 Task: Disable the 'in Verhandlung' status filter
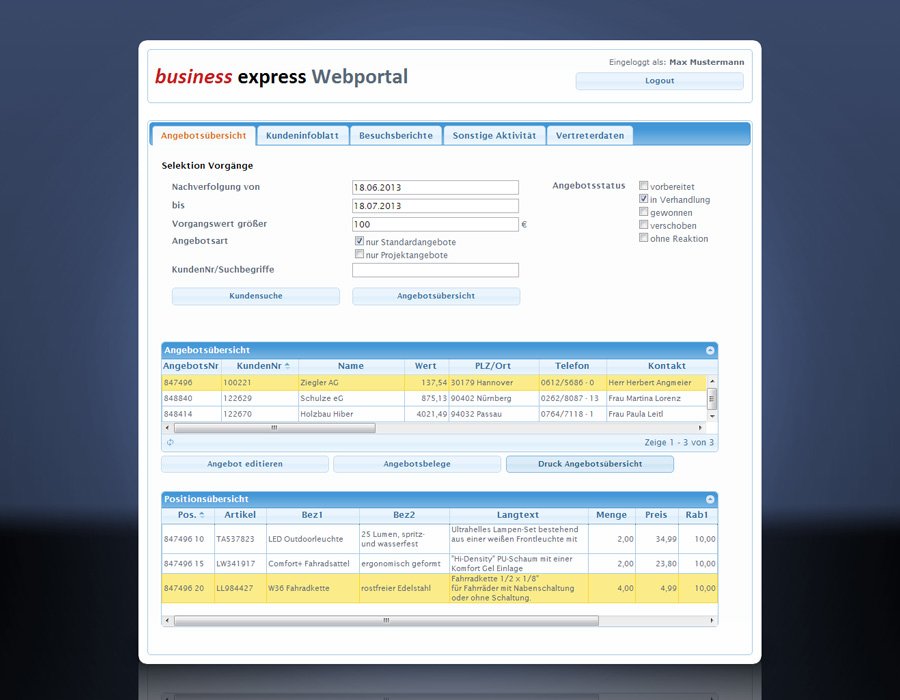(x=643, y=198)
